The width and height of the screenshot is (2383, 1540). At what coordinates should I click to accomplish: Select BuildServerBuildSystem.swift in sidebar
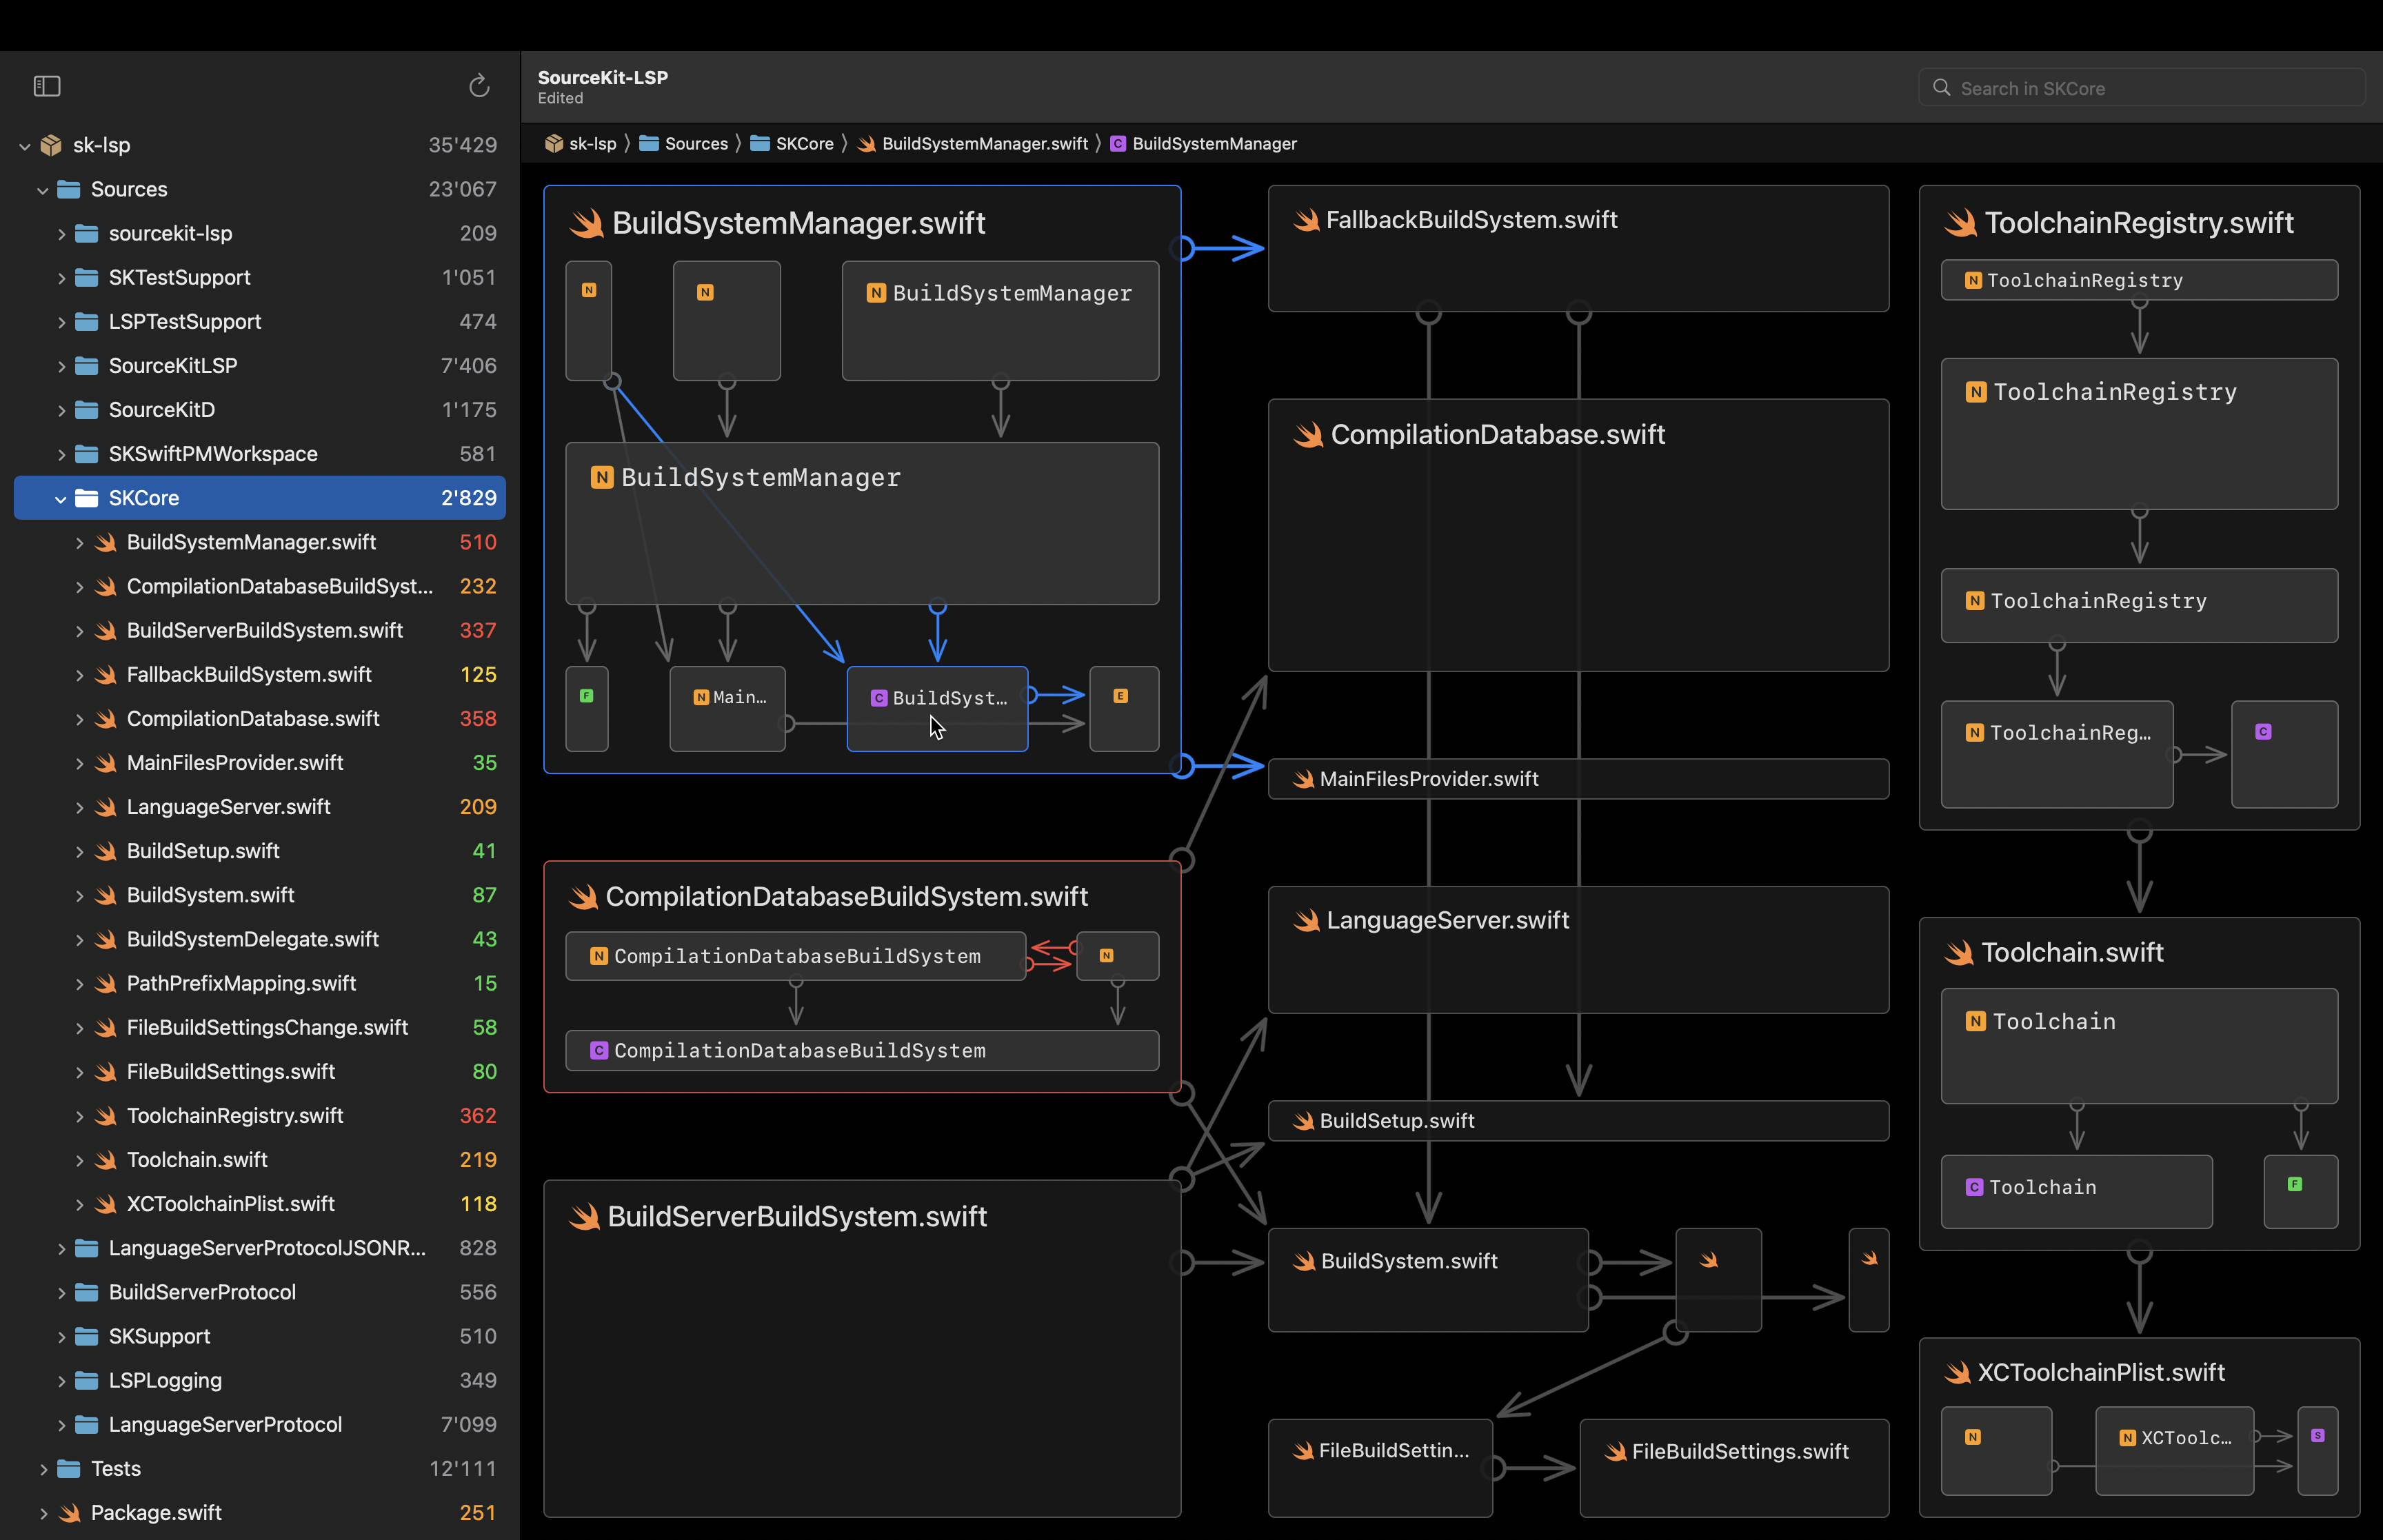(260, 630)
